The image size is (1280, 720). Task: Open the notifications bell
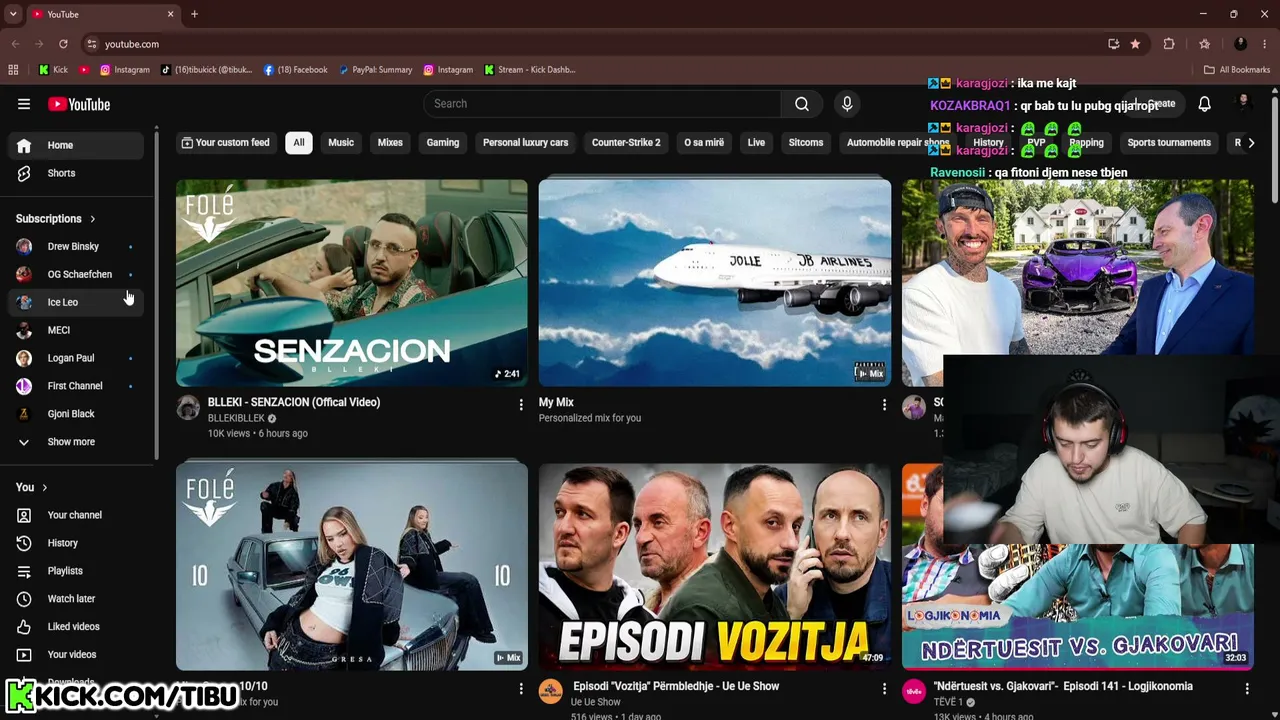(x=1205, y=104)
